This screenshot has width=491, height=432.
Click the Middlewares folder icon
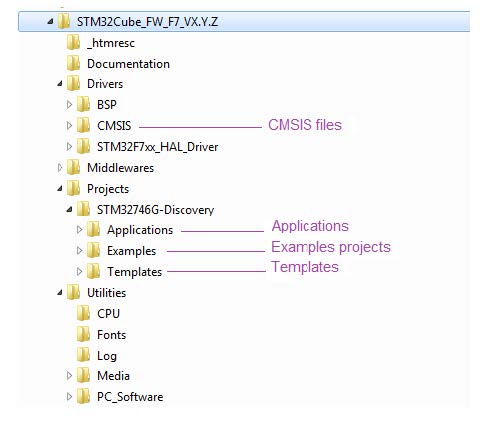73,168
